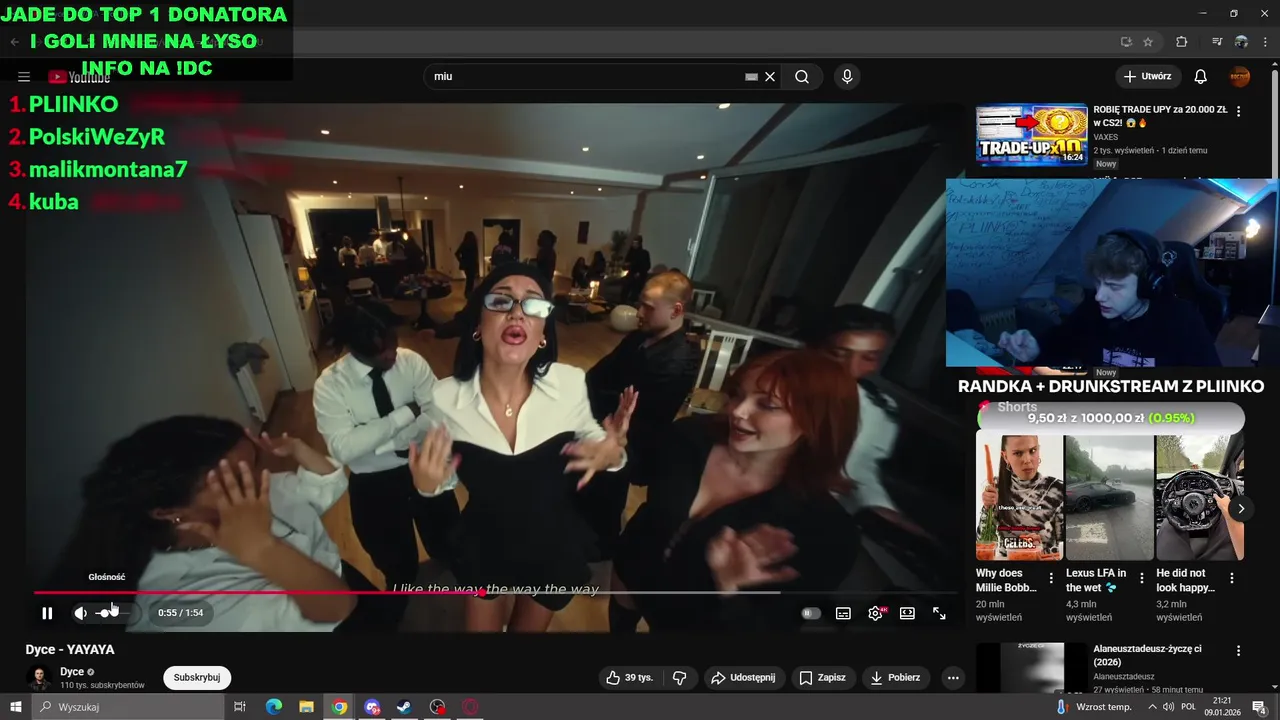
Task: Open Task View on the taskbar
Action: [x=240, y=707]
